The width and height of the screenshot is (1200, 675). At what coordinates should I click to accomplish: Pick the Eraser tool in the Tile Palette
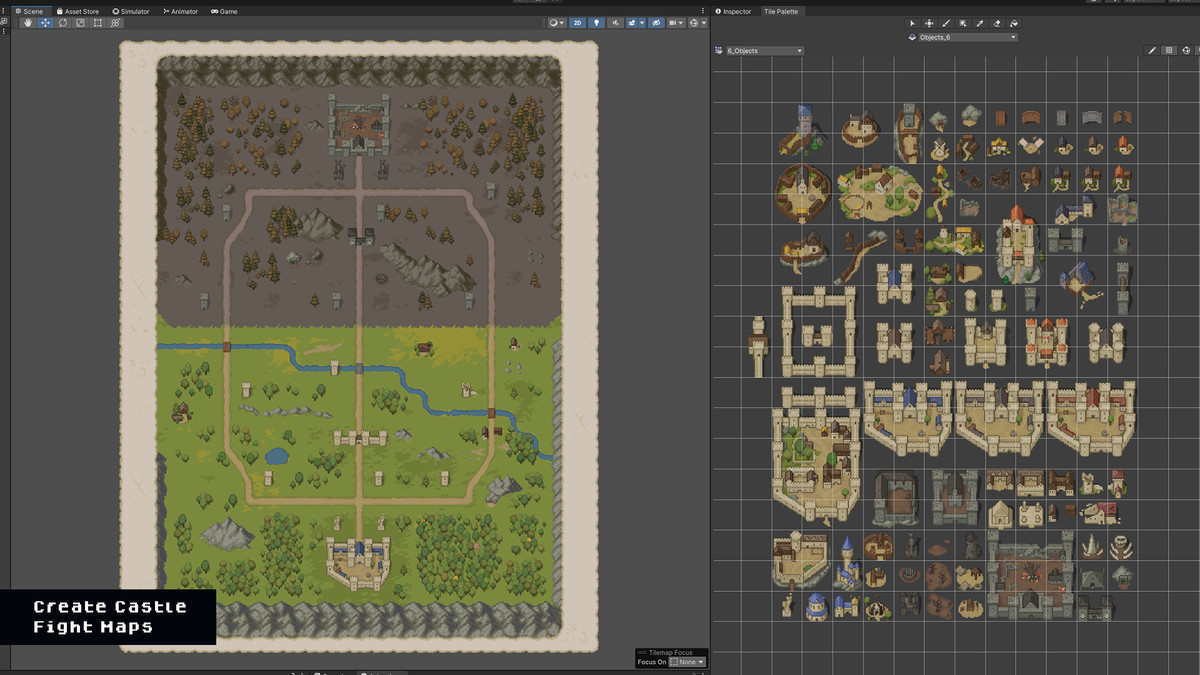pyautogui.click(x=994, y=23)
